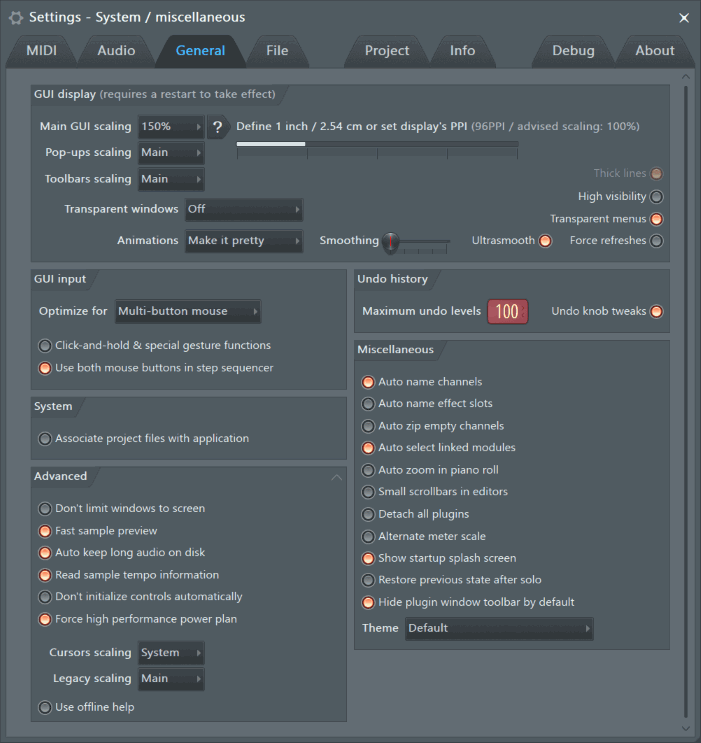Expand the Optimize for mouse dropdown
Viewport: 701px width, 743px height.
(188, 312)
